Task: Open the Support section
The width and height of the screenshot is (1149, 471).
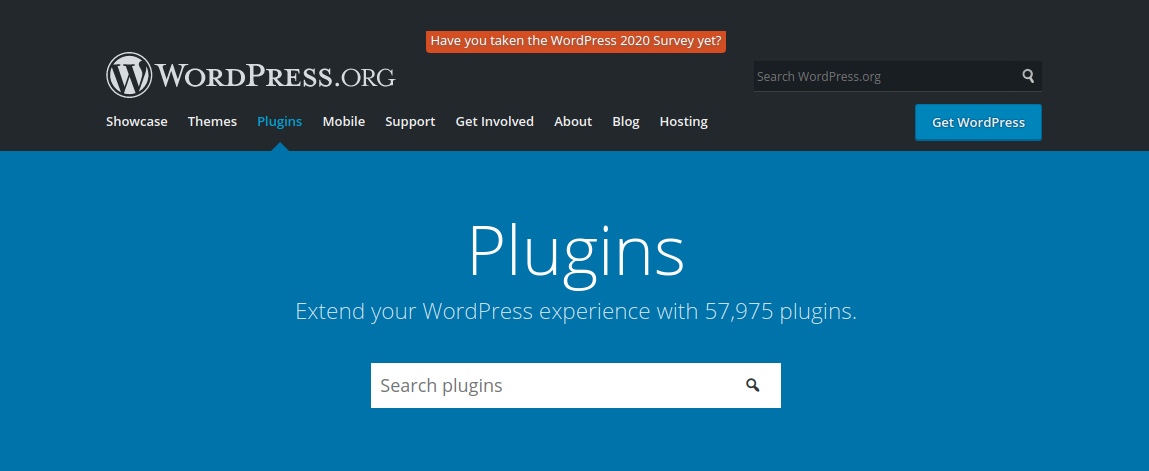Action: point(410,122)
